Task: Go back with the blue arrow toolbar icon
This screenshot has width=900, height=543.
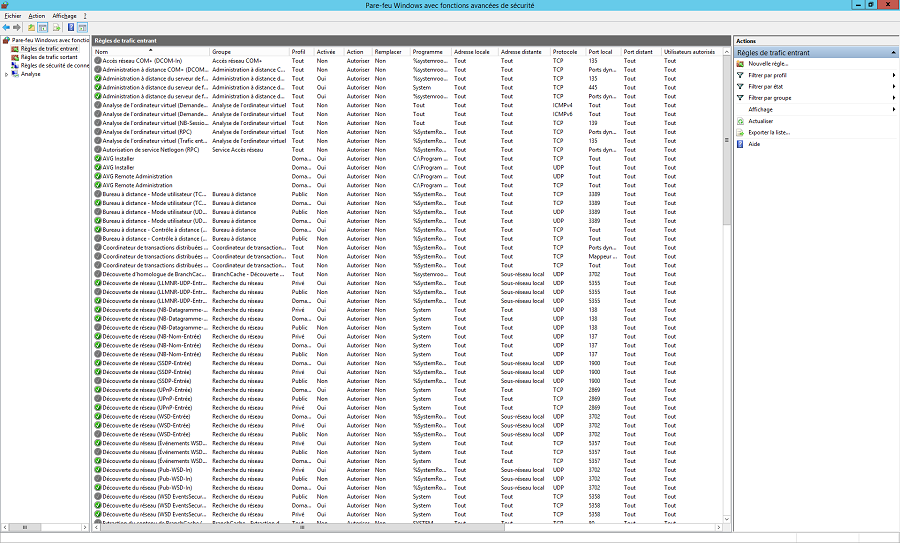Action: click(x=6, y=27)
